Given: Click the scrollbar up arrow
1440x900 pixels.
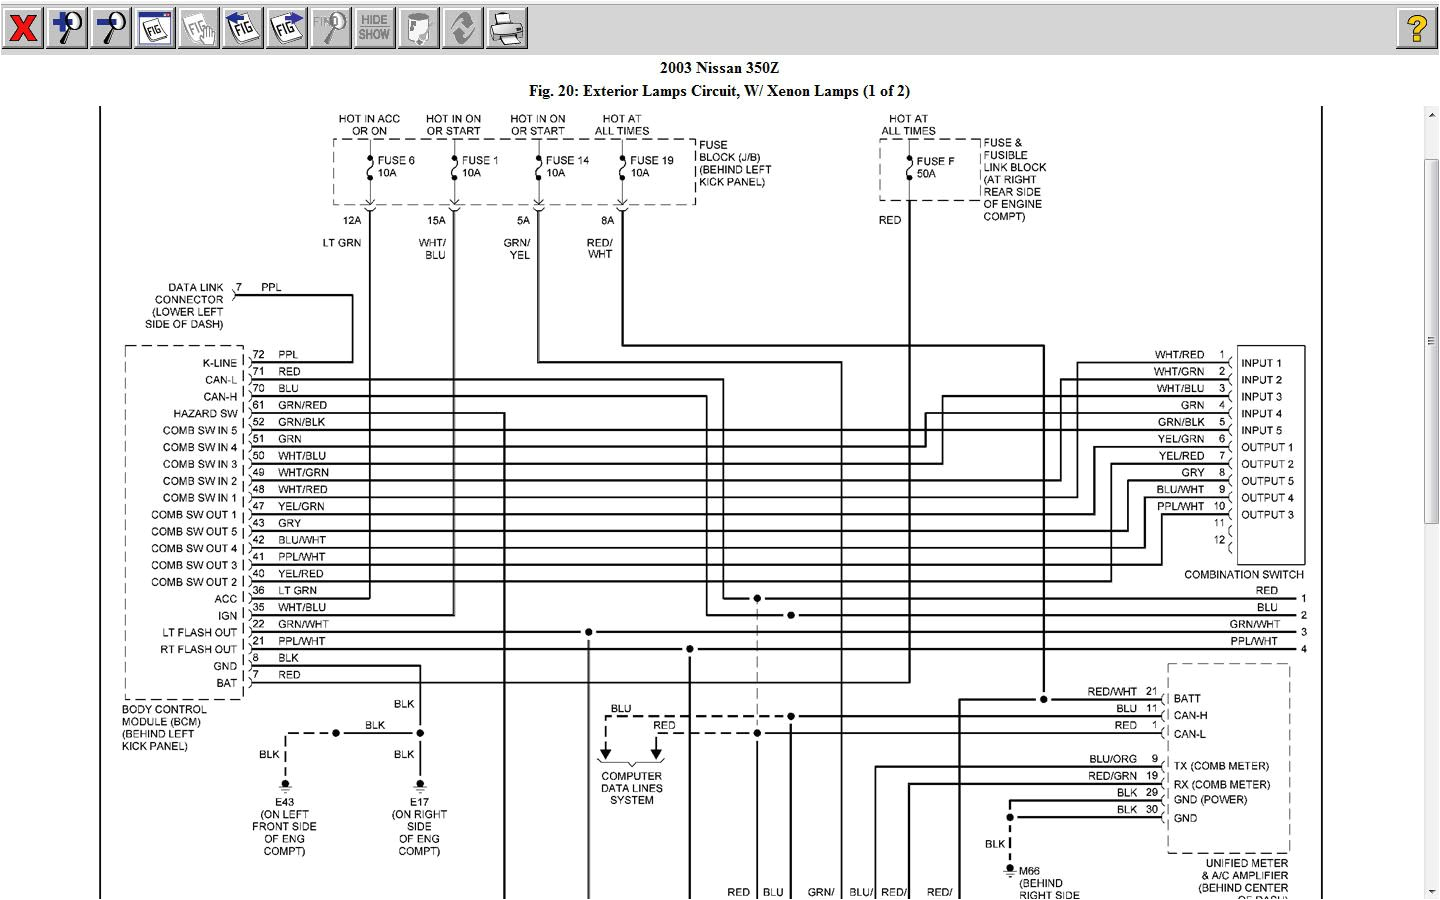Looking at the screenshot, I should point(1431,115).
